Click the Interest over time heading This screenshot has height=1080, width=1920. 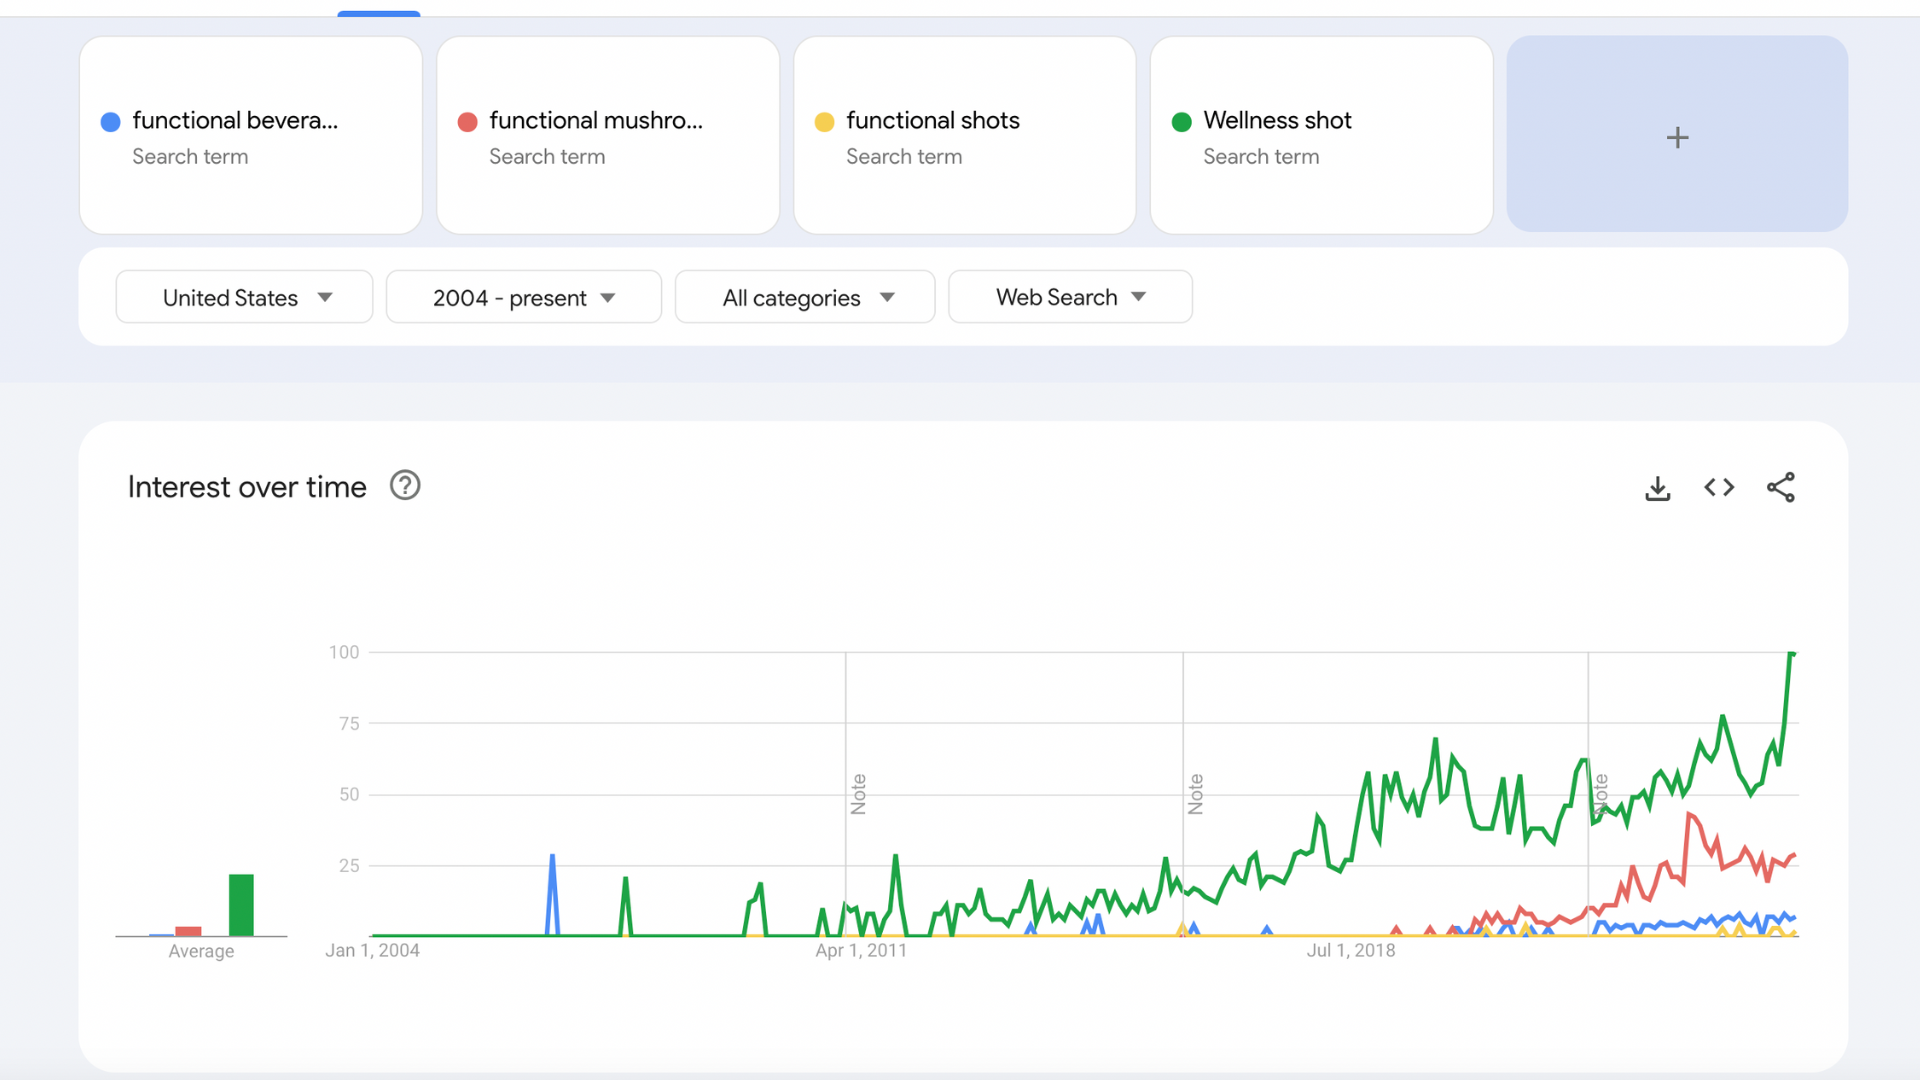(247, 487)
